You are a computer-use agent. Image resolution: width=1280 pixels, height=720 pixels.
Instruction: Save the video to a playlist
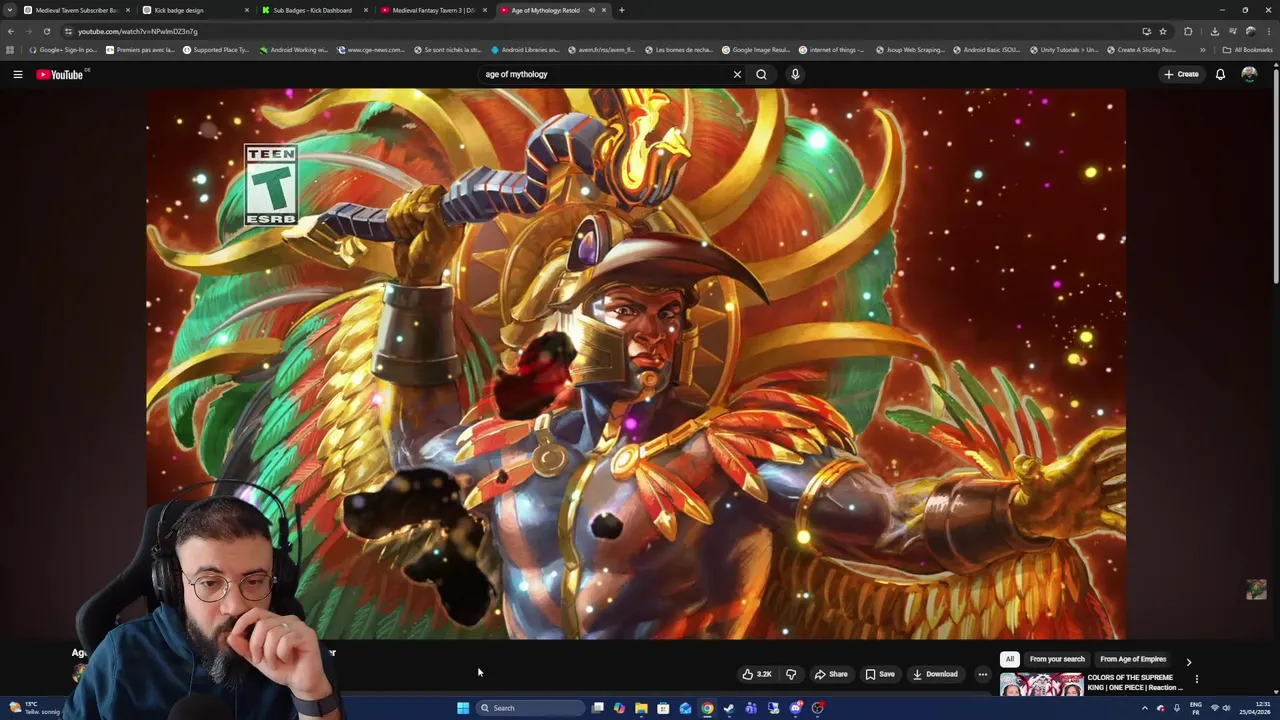pyautogui.click(x=880, y=674)
